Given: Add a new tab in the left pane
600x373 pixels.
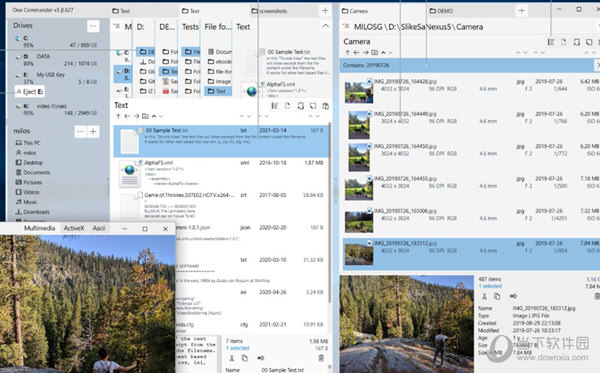Looking at the screenshot, I should coord(325,11).
